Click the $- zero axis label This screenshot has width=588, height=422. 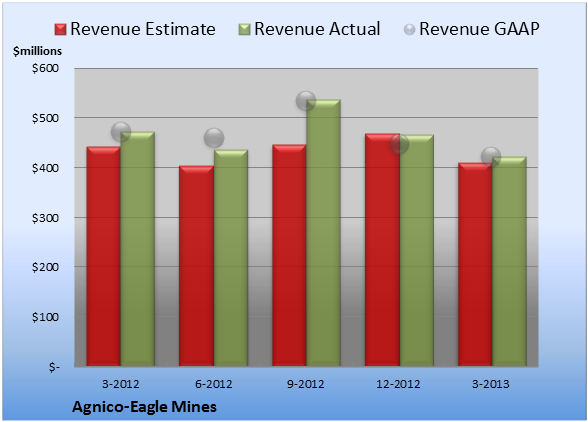54,367
